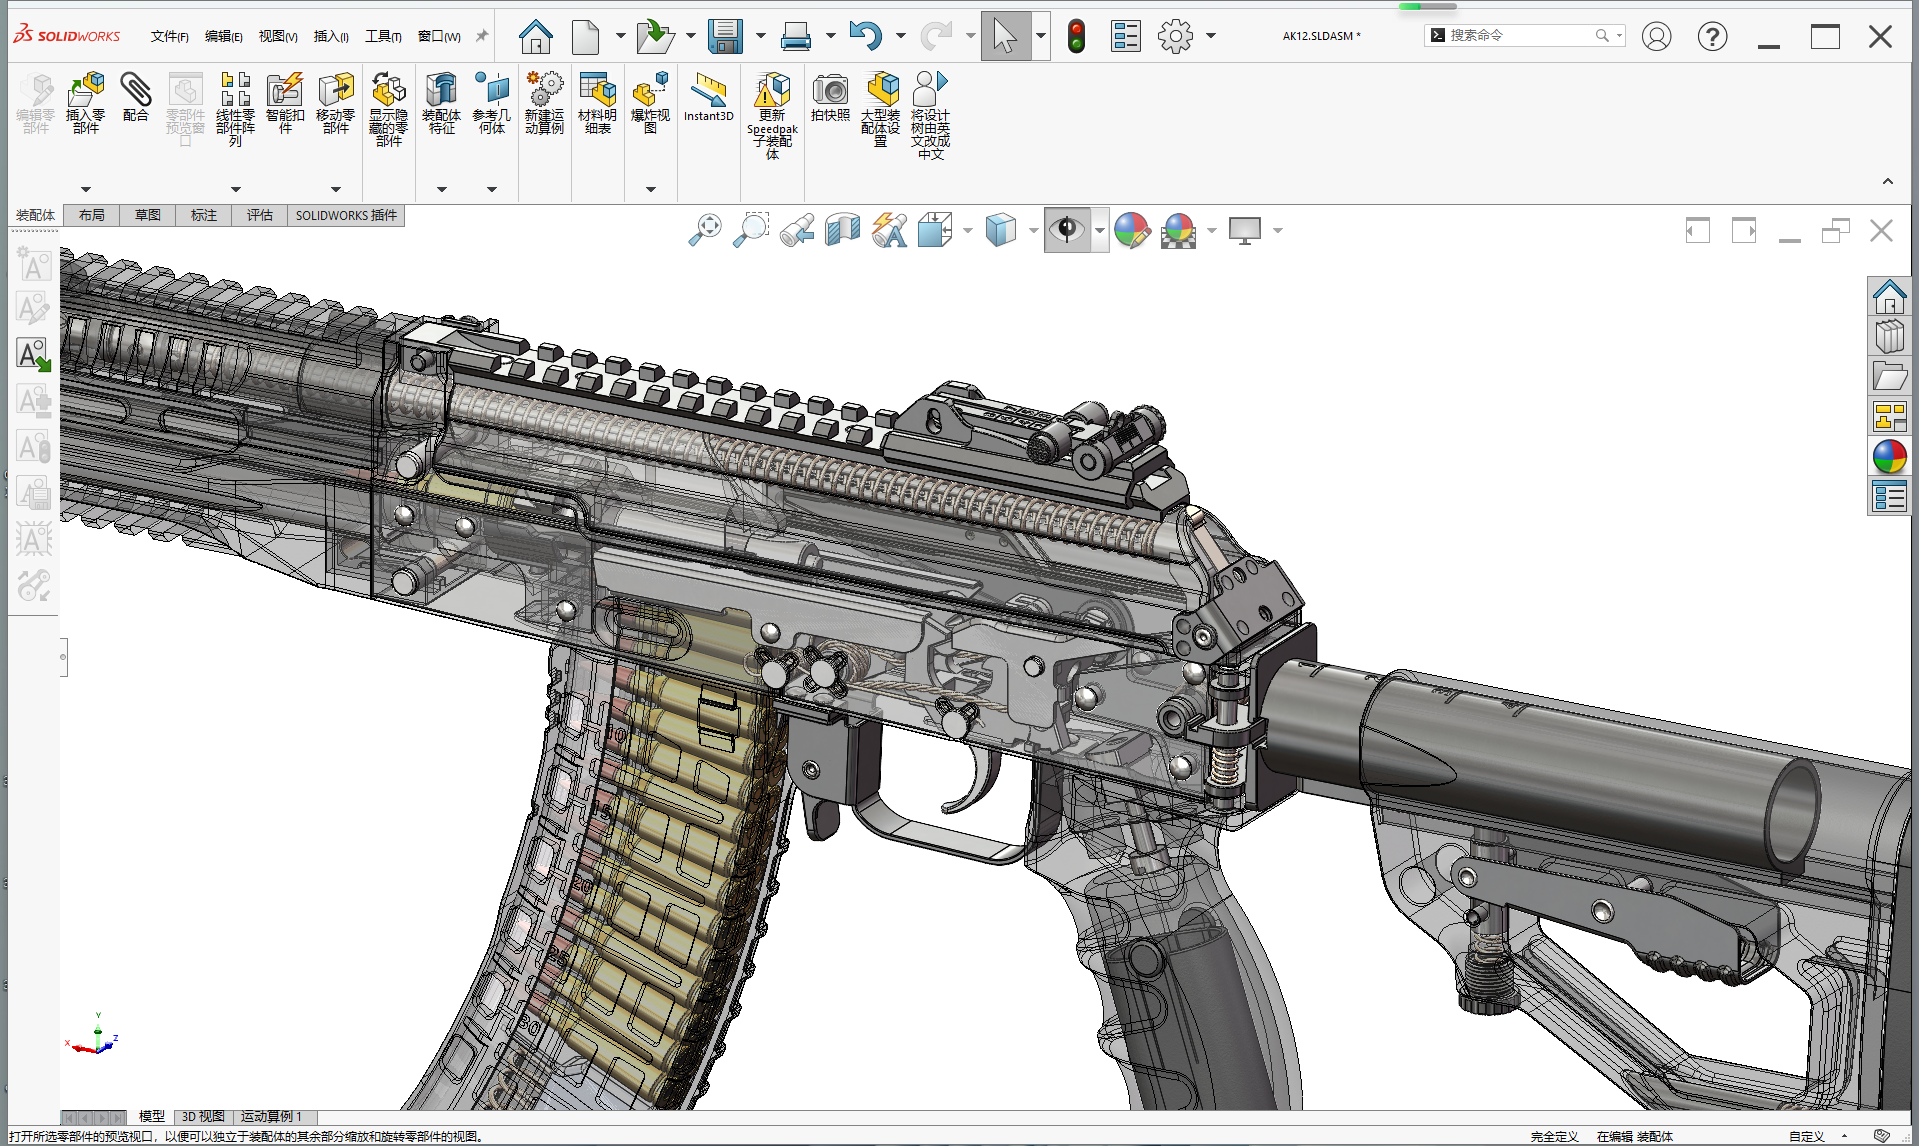Click the Rebuild traffic light icon
The image size is (1919, 1146).
point(1076,37)
